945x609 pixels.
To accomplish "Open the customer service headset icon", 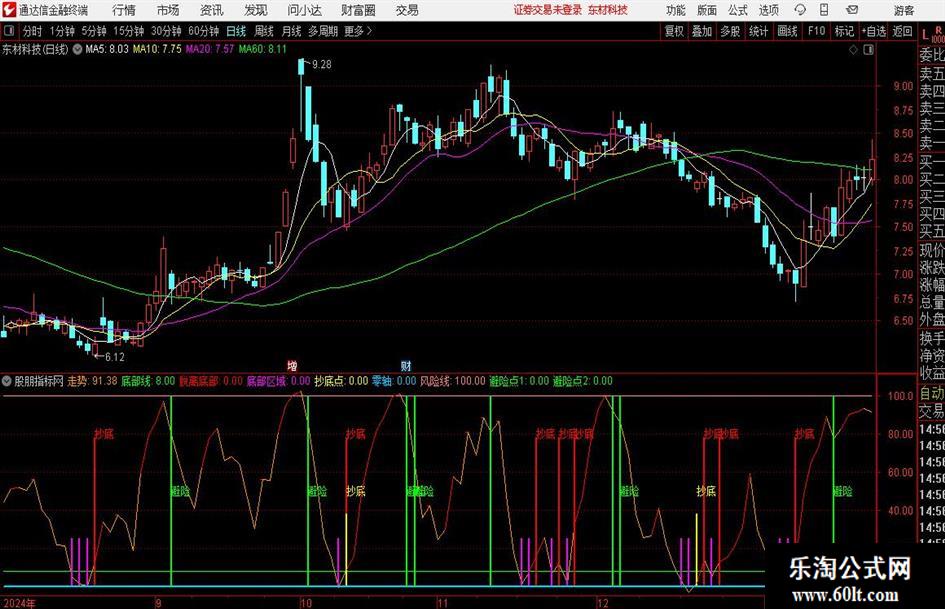I will (800, 10).
